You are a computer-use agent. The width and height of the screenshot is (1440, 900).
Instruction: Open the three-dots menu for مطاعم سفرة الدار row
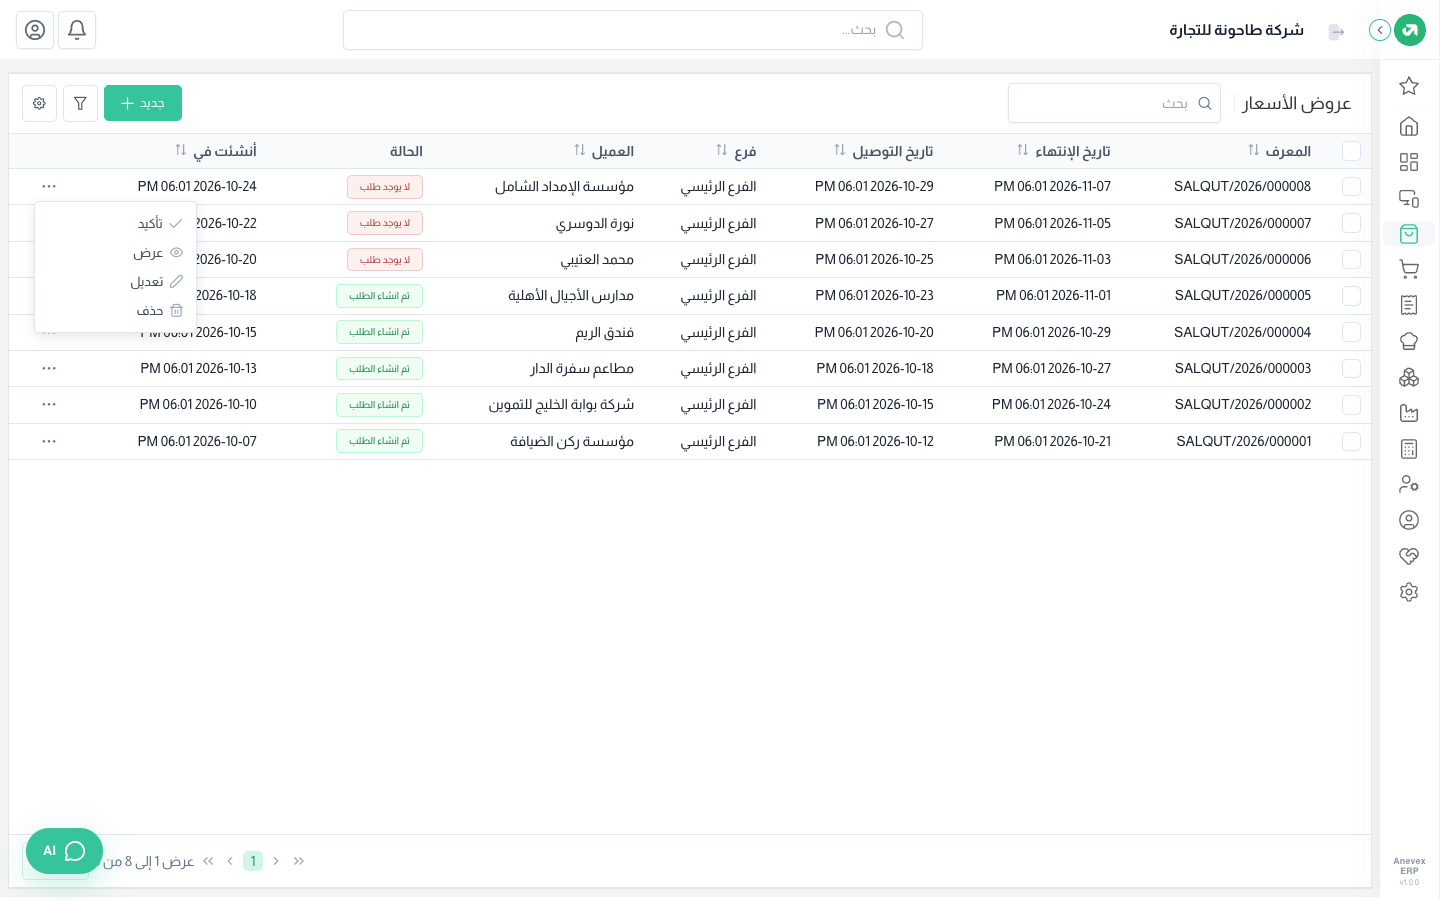point(49,368)
